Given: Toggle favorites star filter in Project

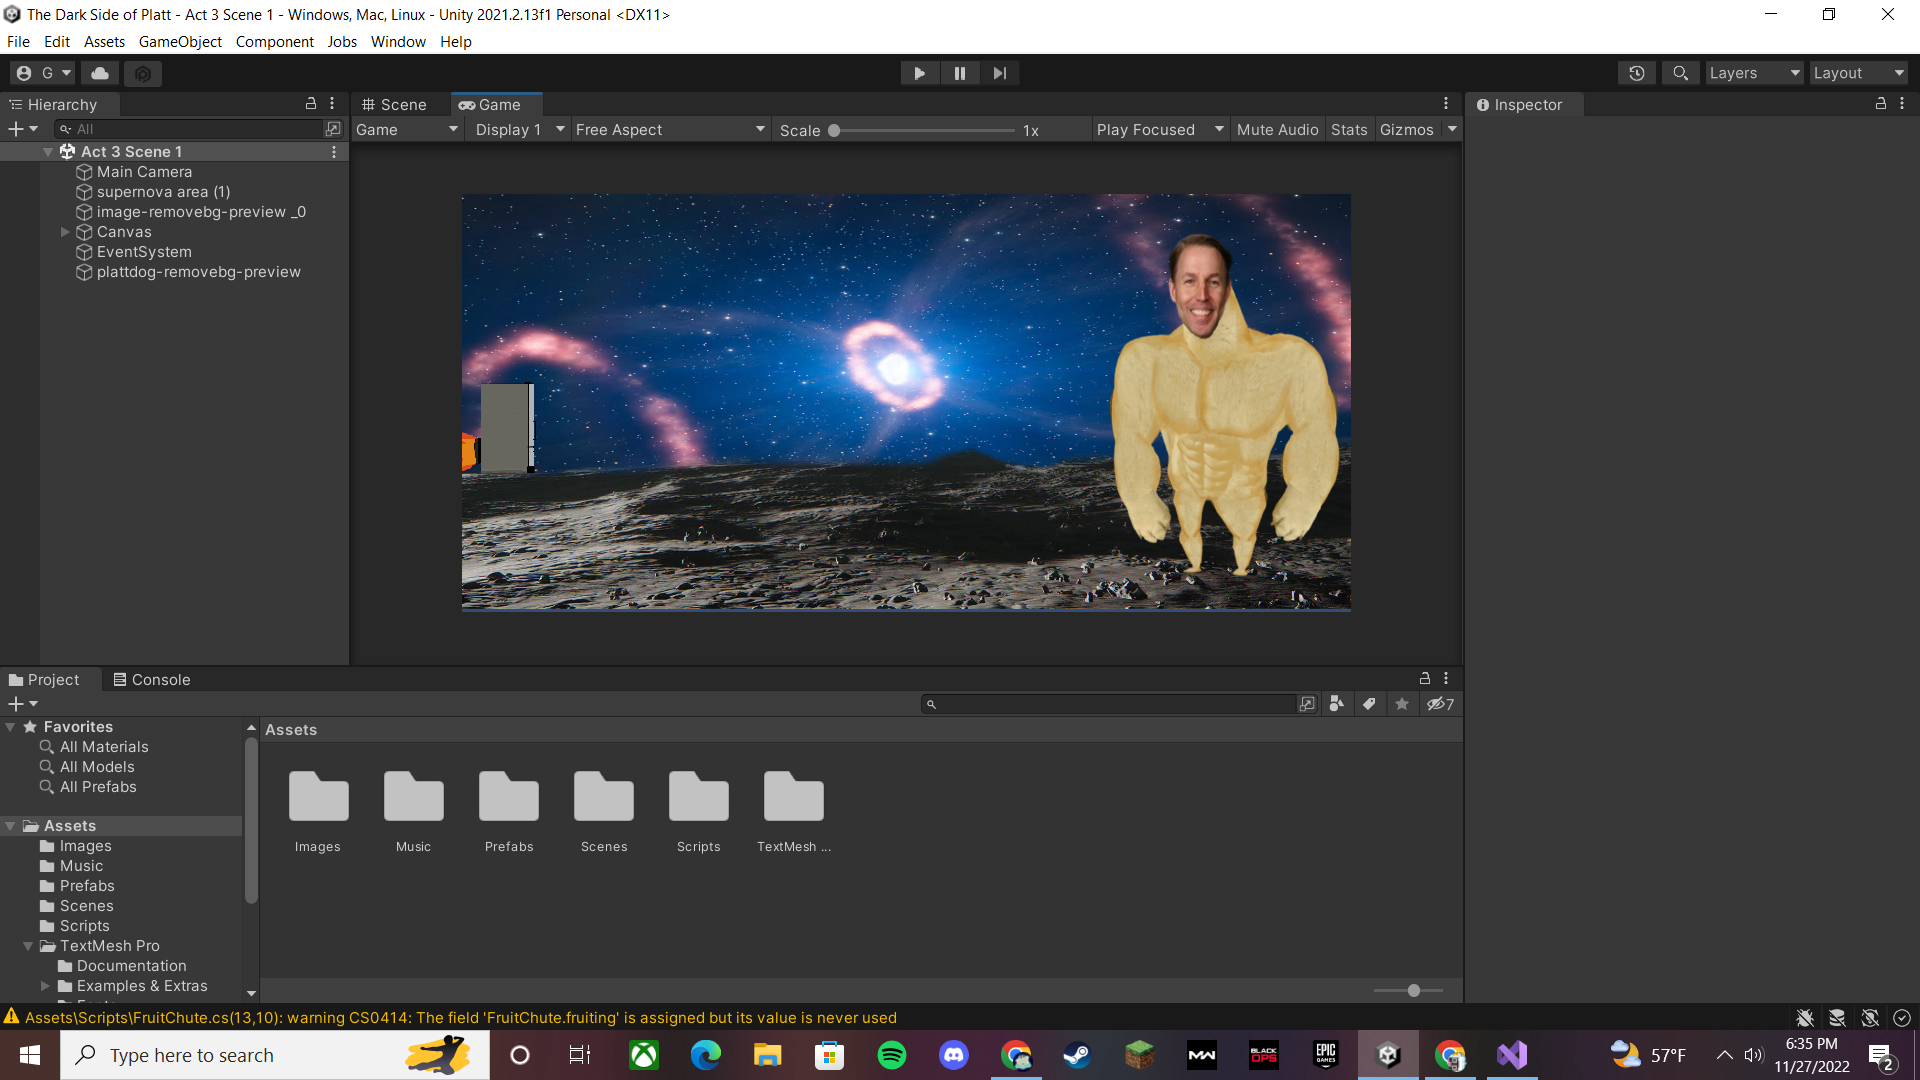Looking at the screenshot, I should [x=1402, y=704].
